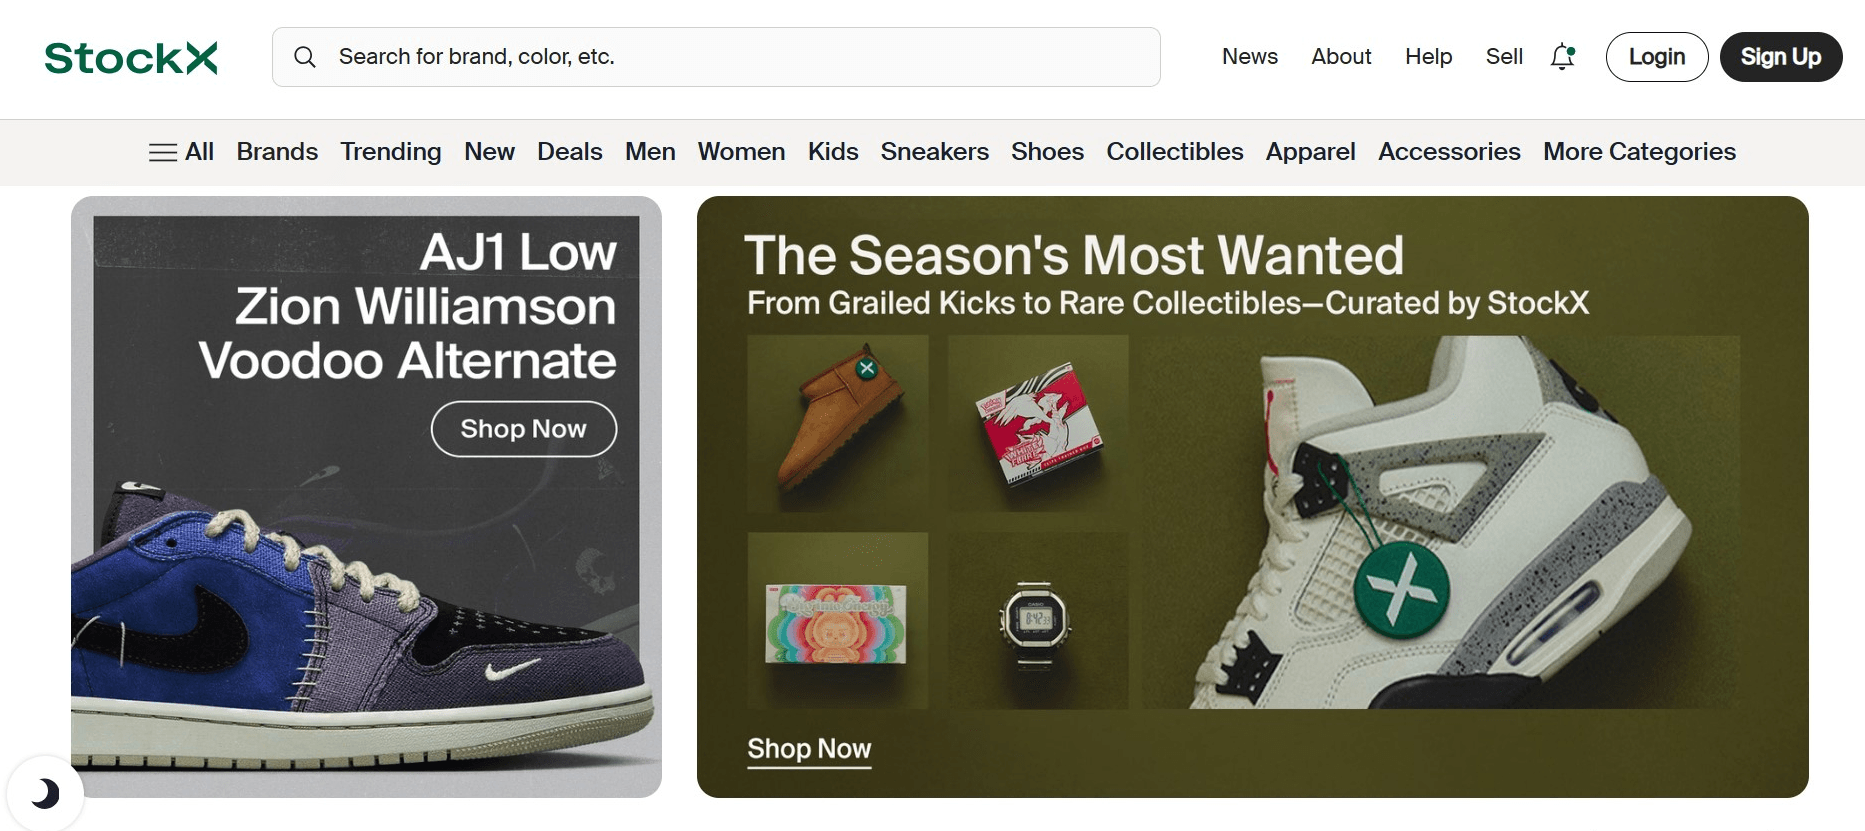Follow Shop Now link on Season's Most Wanted
1865x831 pixels.
[809, 749]
